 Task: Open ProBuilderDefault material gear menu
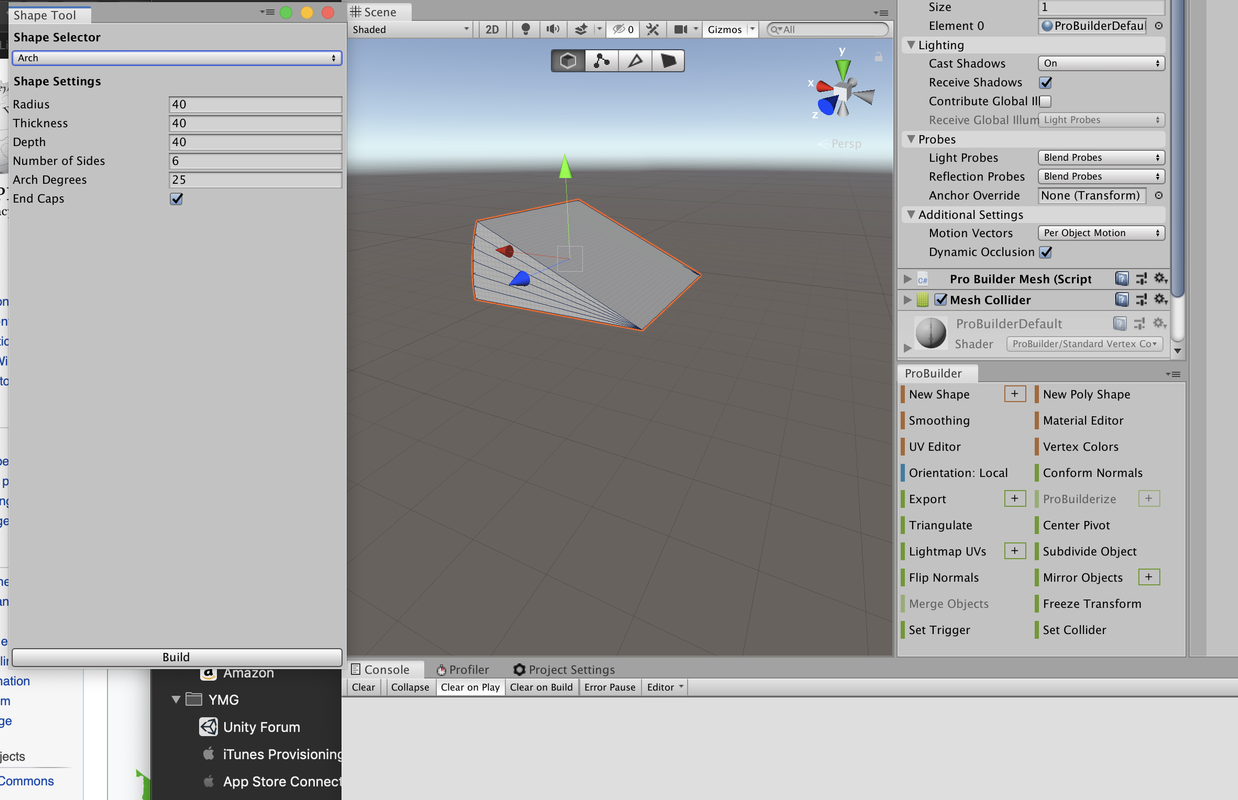coord(1159,323)
